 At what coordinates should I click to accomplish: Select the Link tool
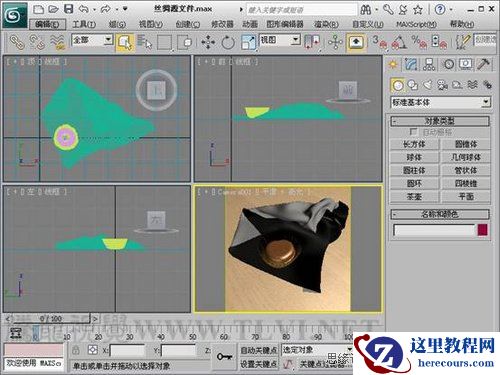pos(17,42)
